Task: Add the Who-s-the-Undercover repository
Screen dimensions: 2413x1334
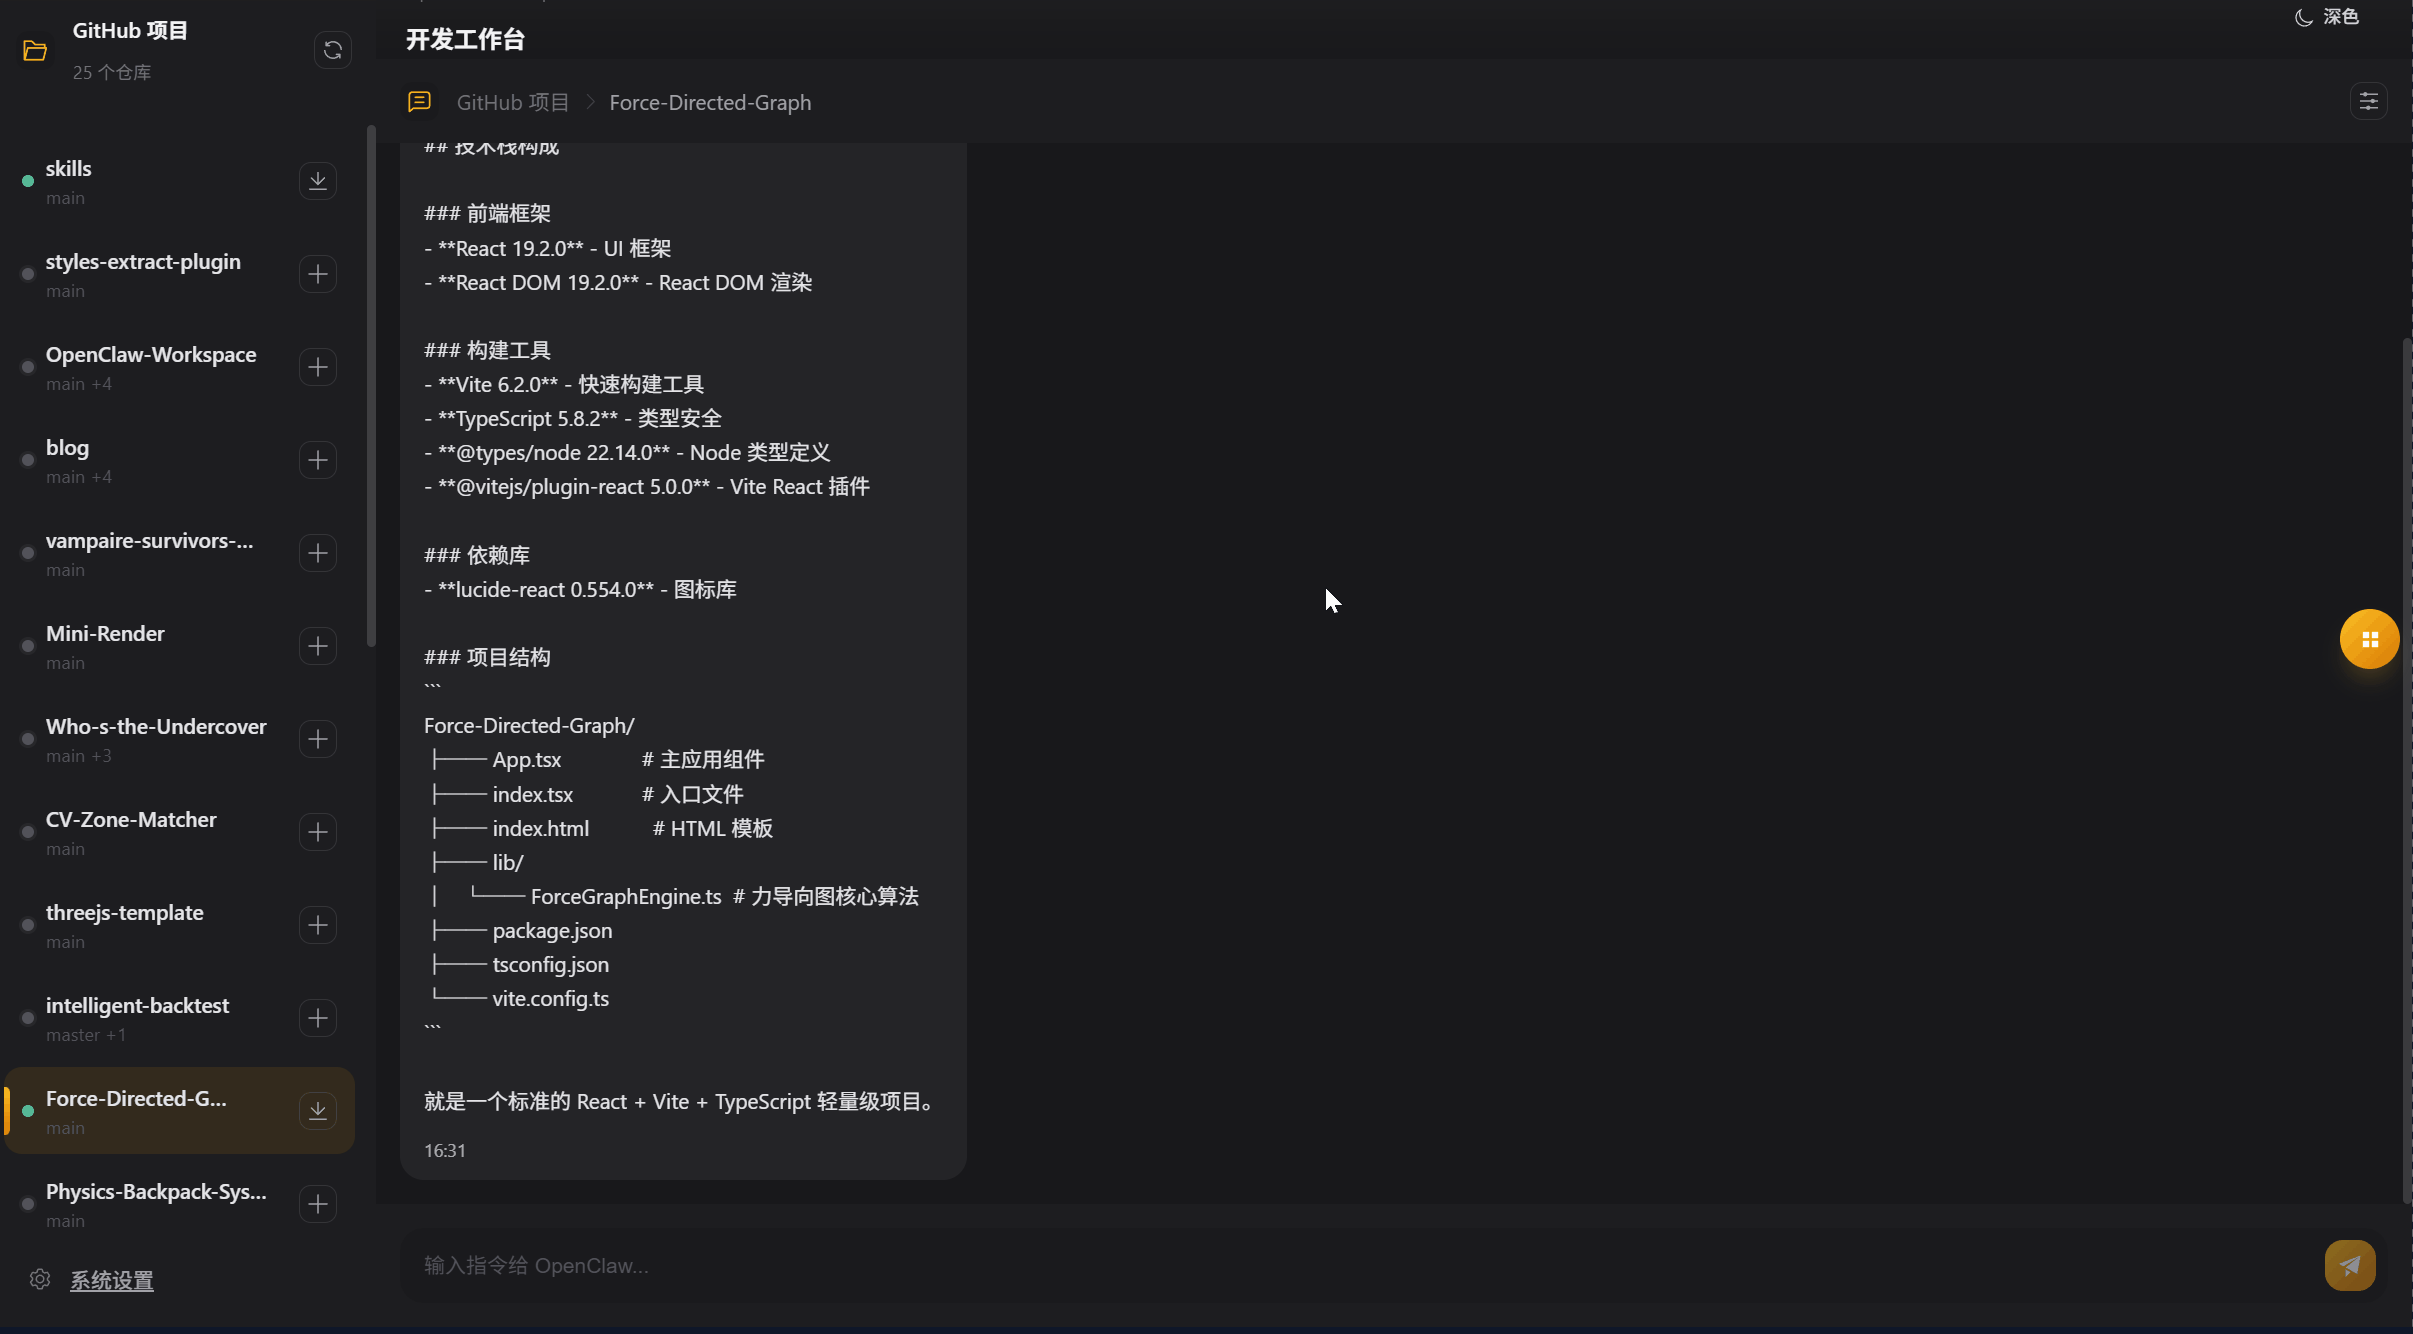Action: (x=318, y=739)
